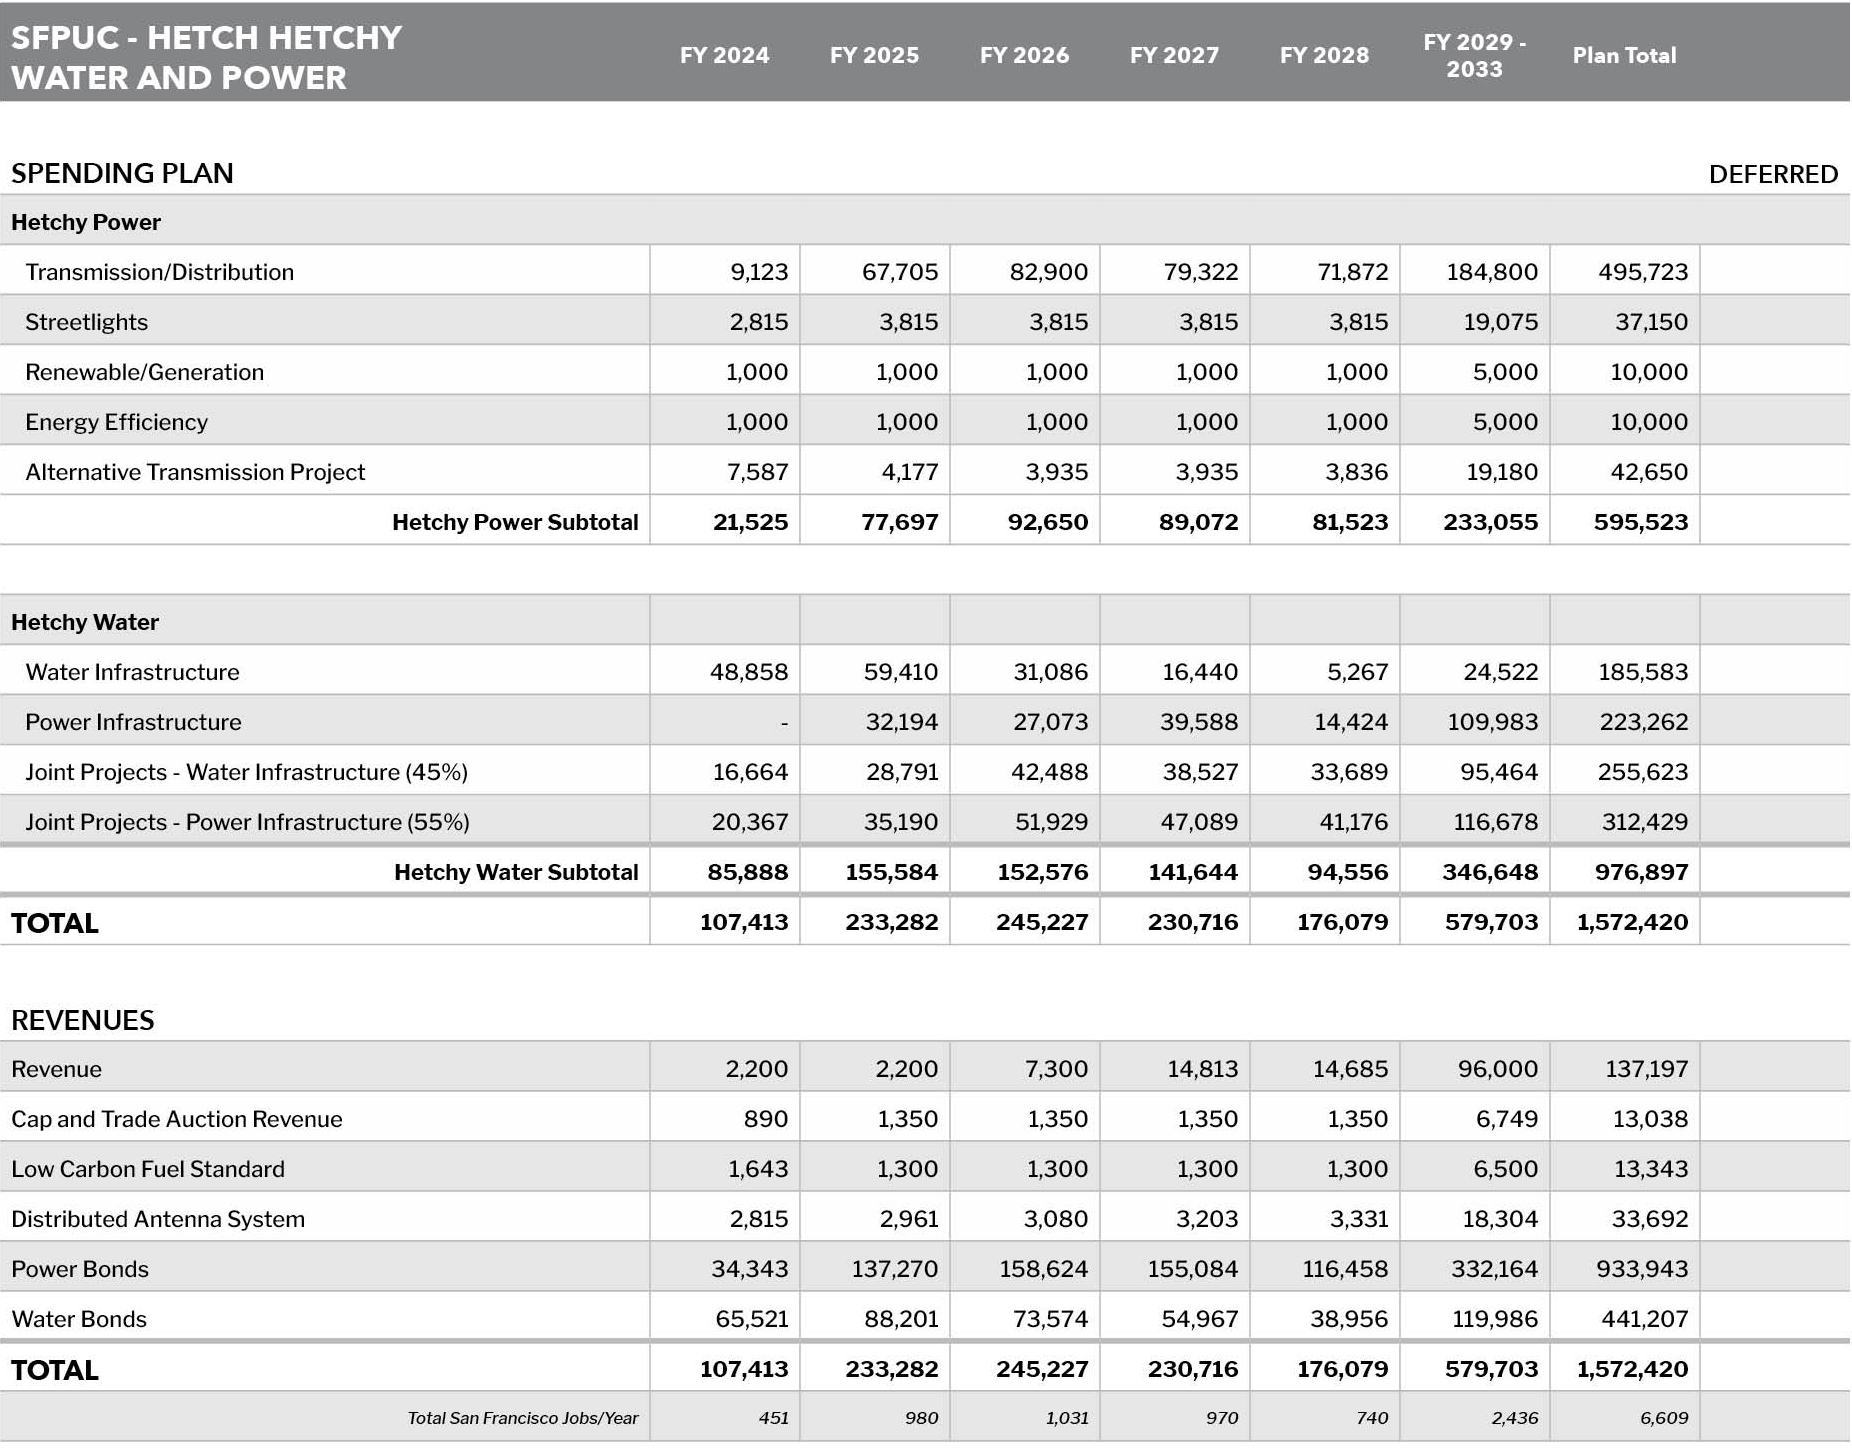Select the REVENUES heading
The width and height of the screenshot is (1852, 1450).
82,1020
